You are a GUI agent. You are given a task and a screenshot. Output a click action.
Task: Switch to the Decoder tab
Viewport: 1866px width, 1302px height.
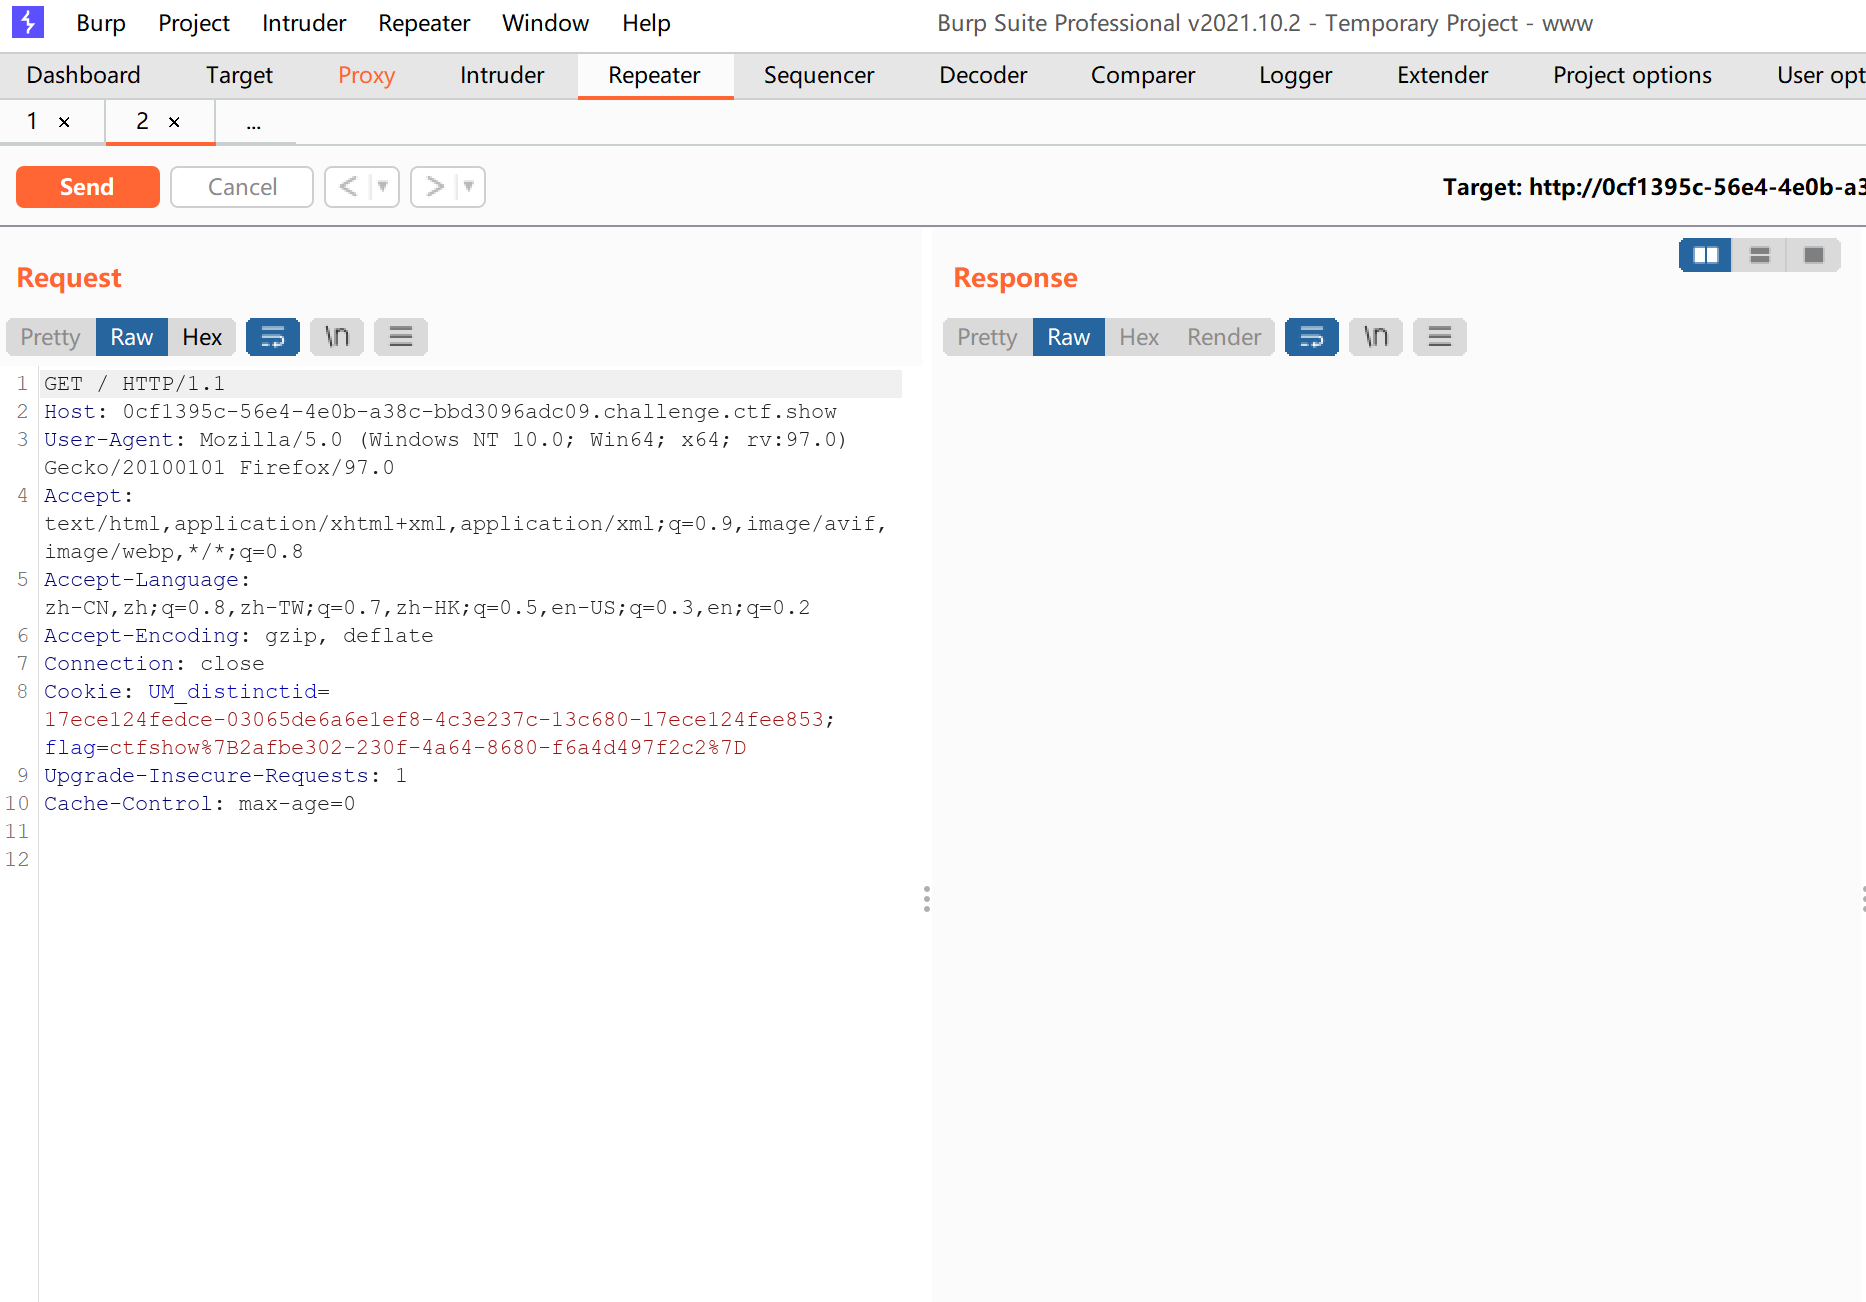(983, 75)
